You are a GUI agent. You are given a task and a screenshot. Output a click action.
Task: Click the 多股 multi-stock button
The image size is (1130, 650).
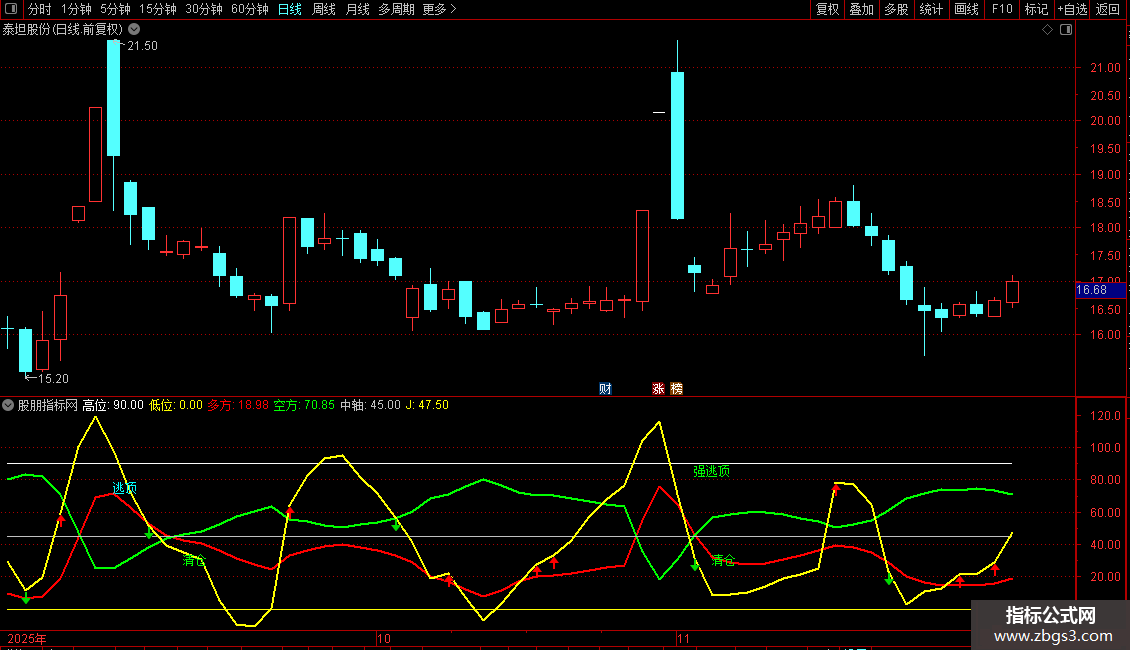point(896,9)
